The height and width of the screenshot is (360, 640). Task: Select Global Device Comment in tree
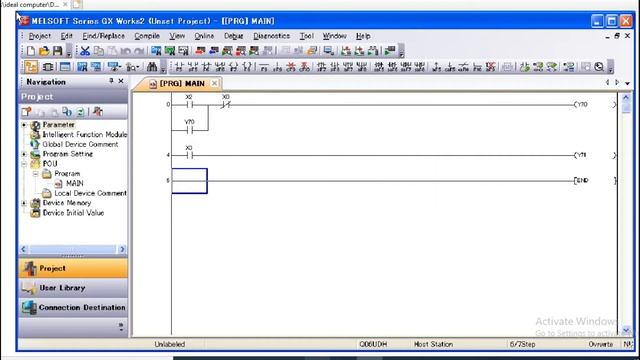[x=80, y=144]
